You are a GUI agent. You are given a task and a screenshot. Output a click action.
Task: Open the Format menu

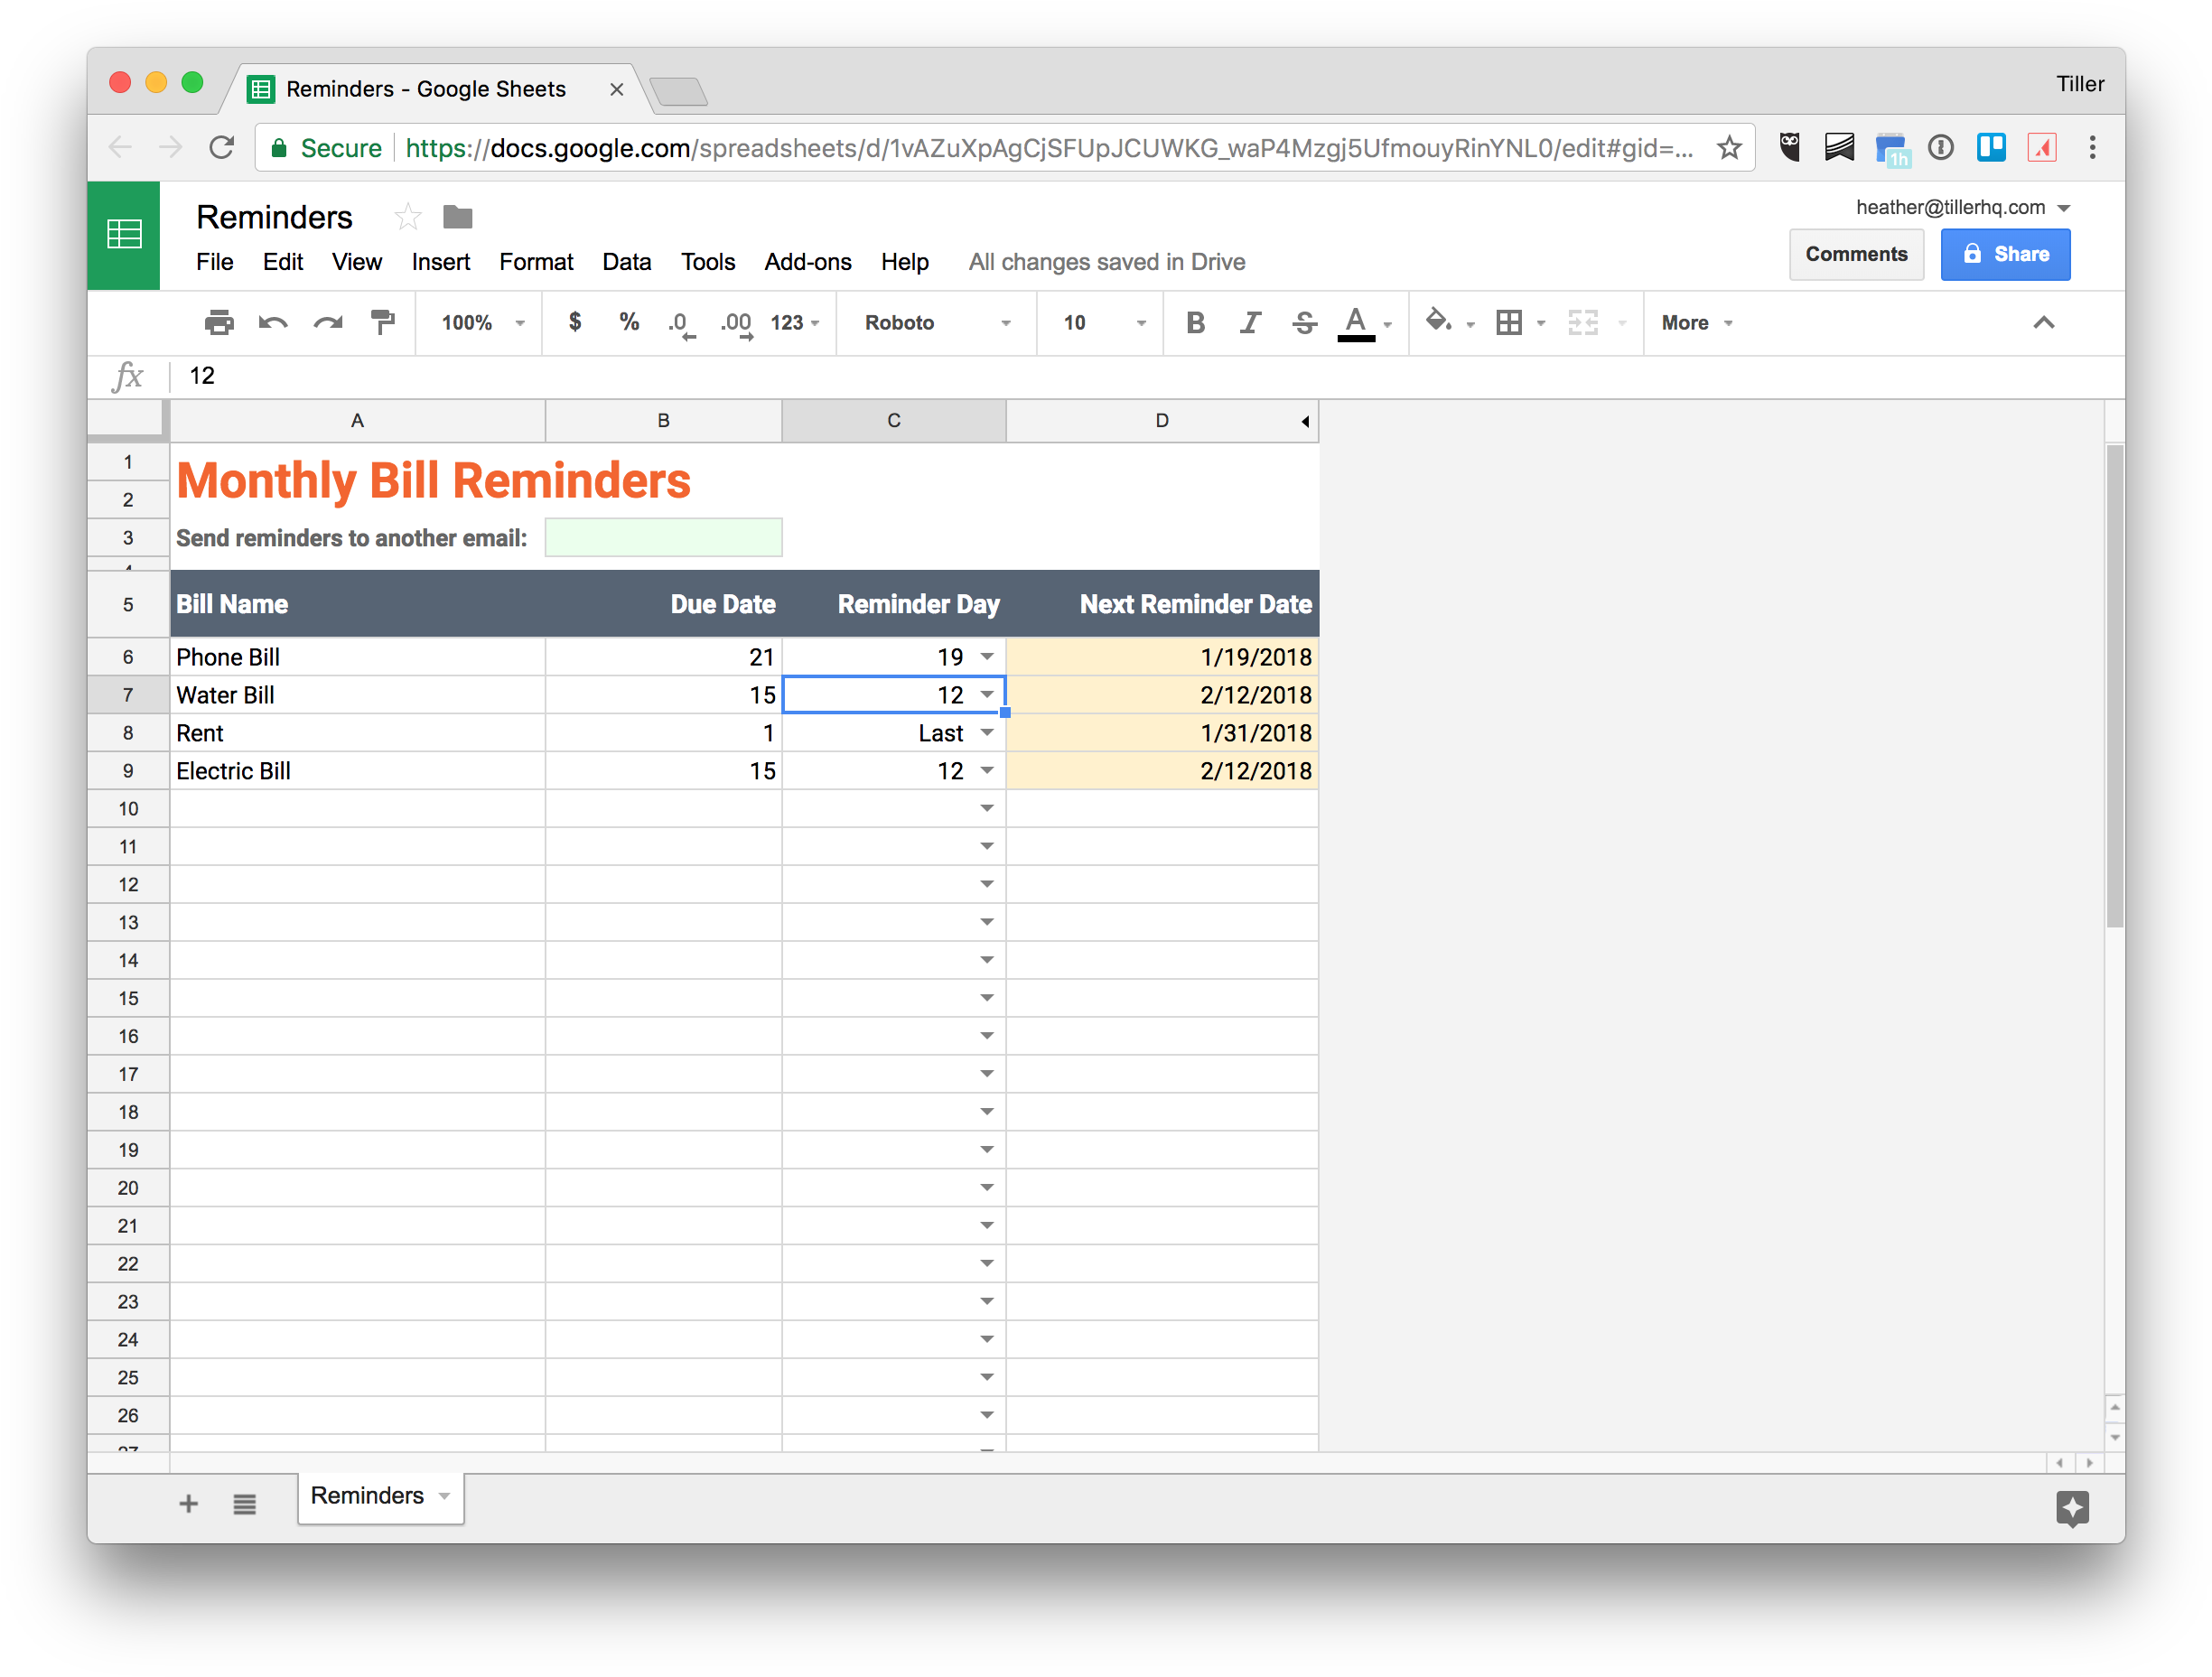coord(536,262)
